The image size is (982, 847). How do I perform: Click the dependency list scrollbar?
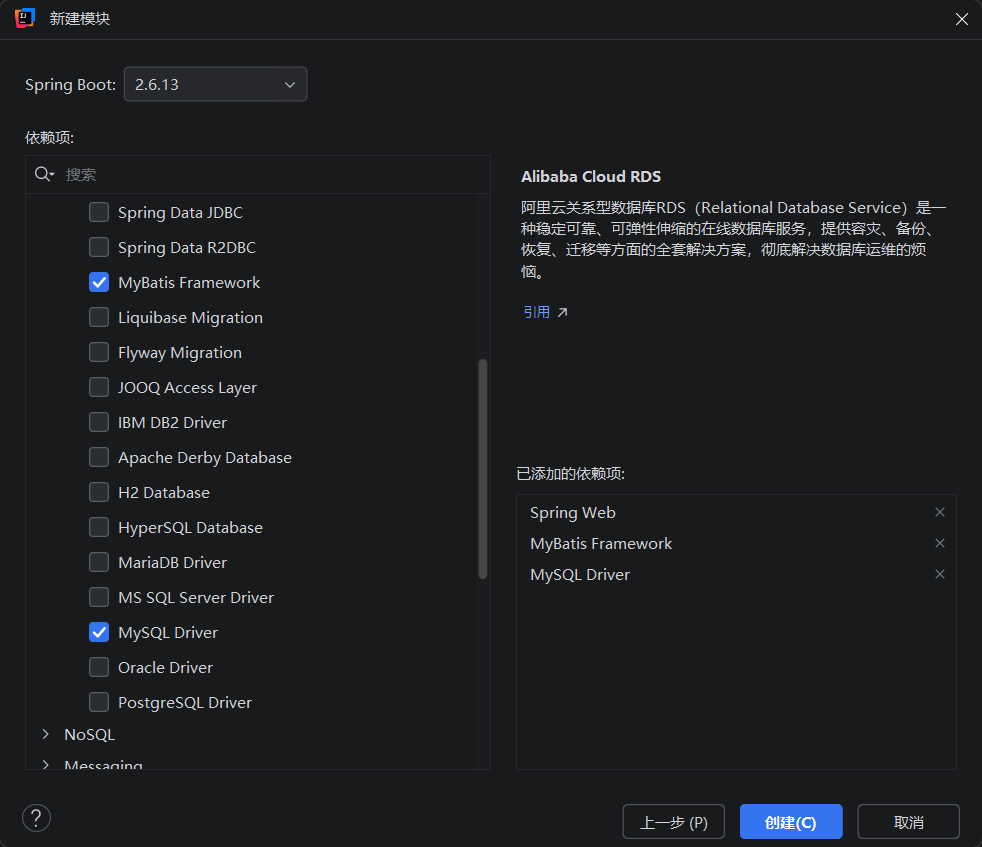tap(482, 469)
